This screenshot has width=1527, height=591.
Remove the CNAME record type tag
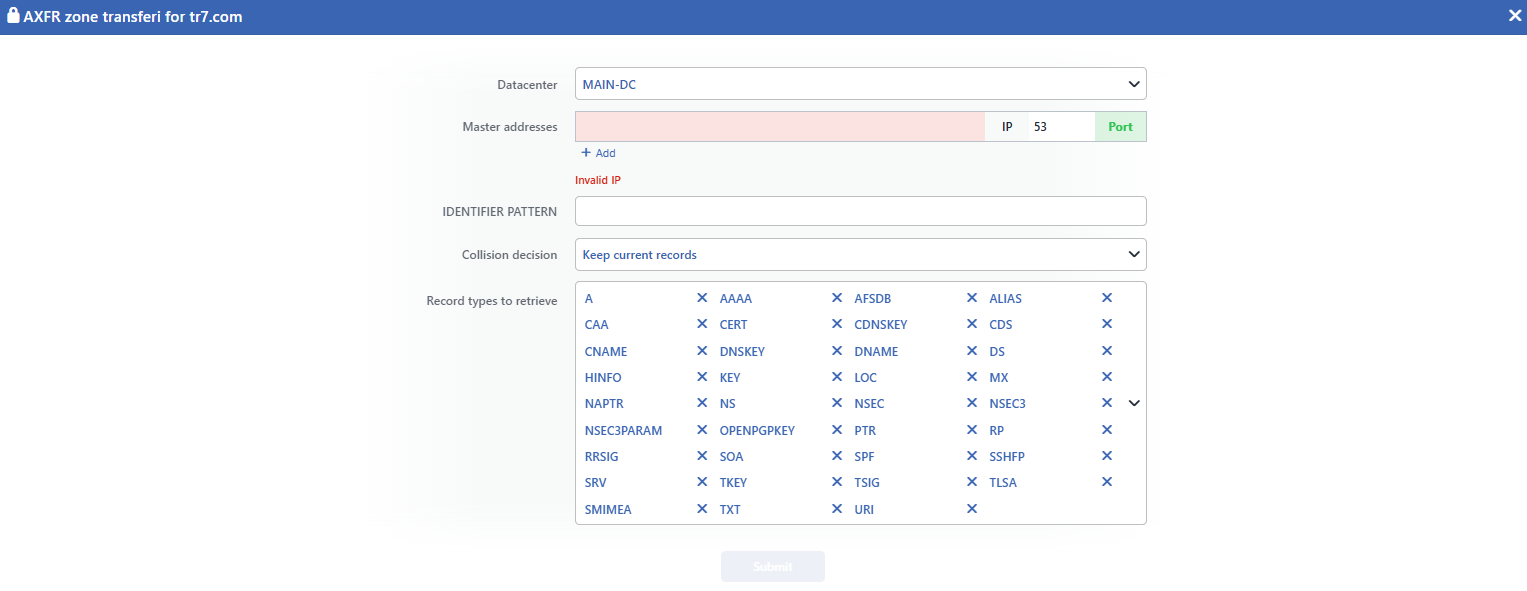tap(702, 351)
